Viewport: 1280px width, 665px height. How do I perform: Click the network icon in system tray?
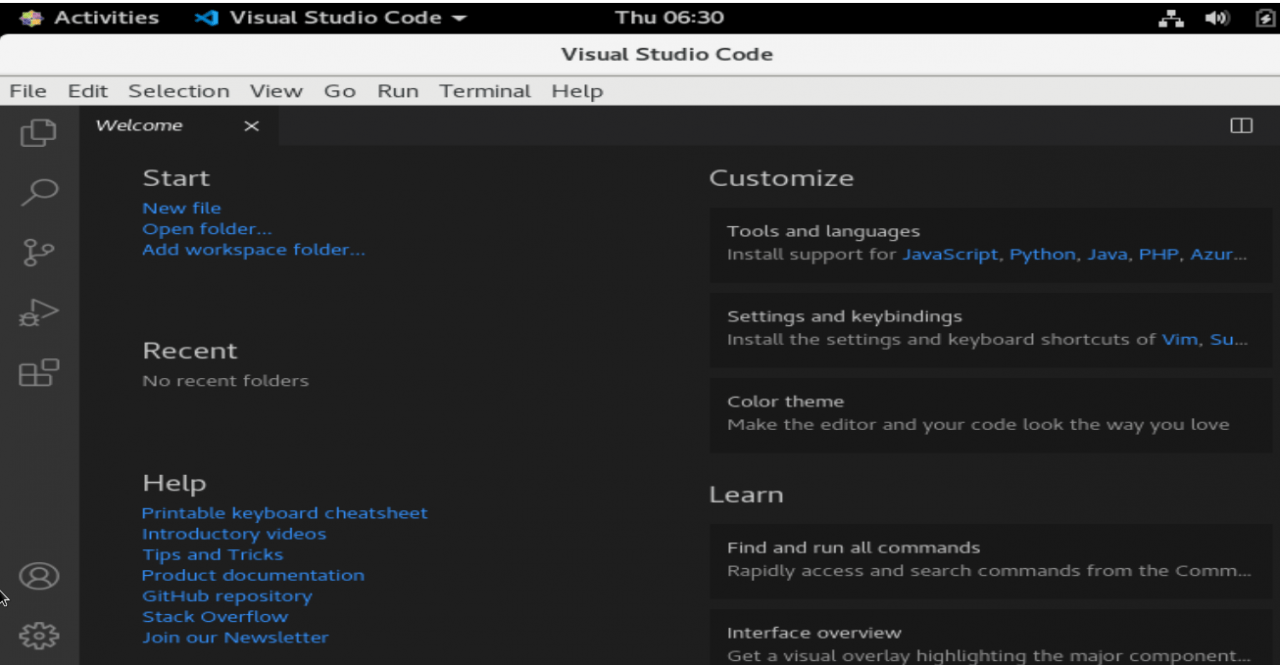tap(1171, 18)
